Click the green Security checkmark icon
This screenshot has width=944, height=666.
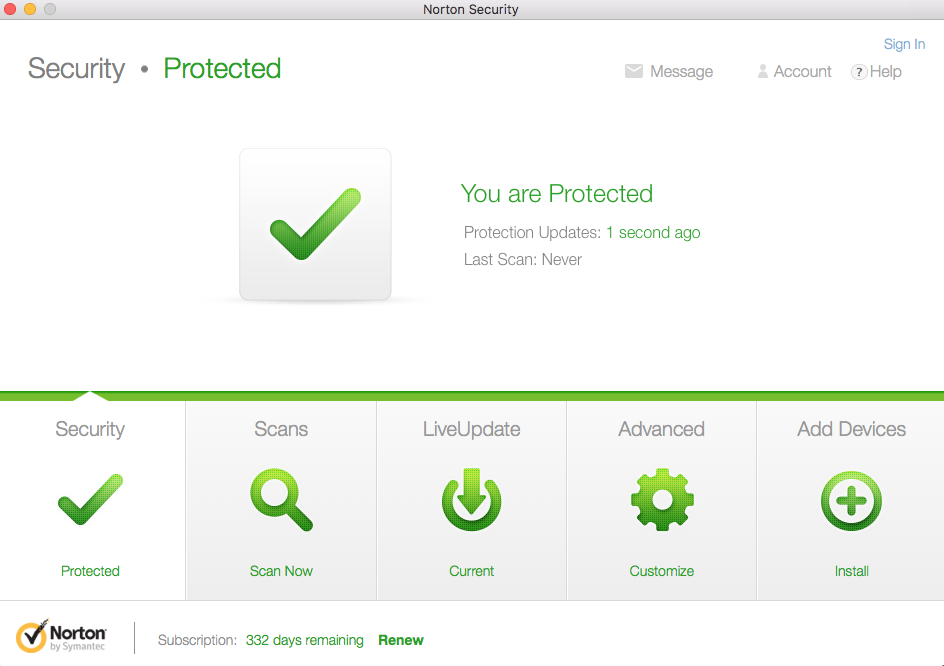point(90,500)
